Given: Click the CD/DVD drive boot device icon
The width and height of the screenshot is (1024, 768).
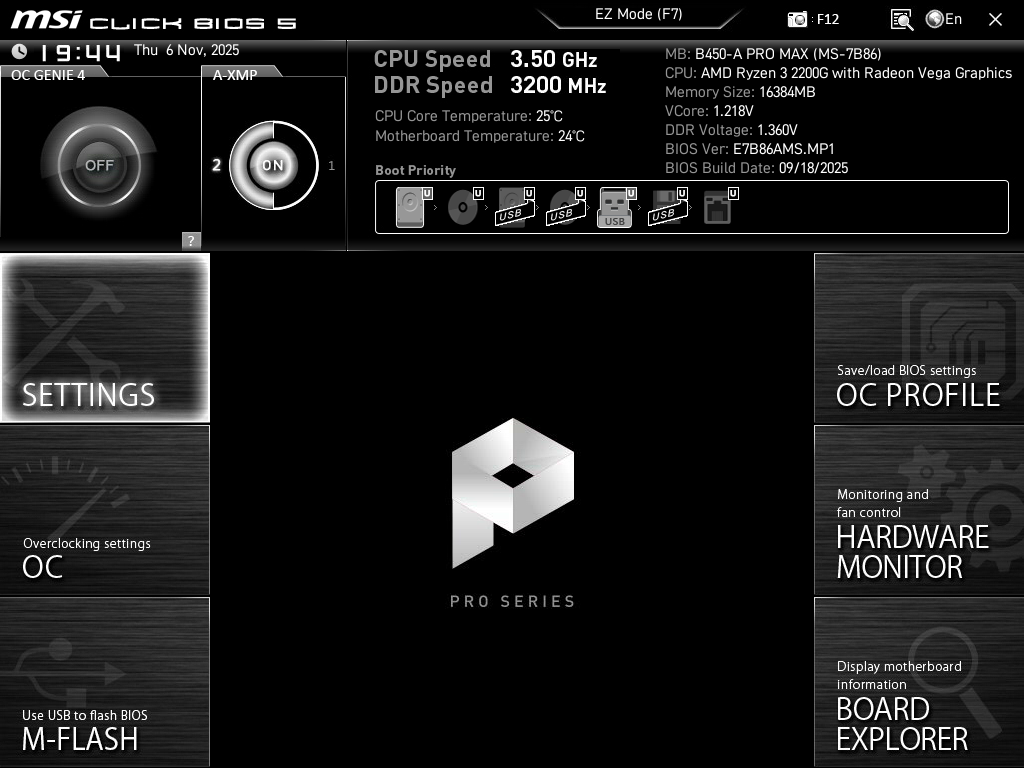Looking at the screenshot, I should pyautogui.click(x=462, y=206).
